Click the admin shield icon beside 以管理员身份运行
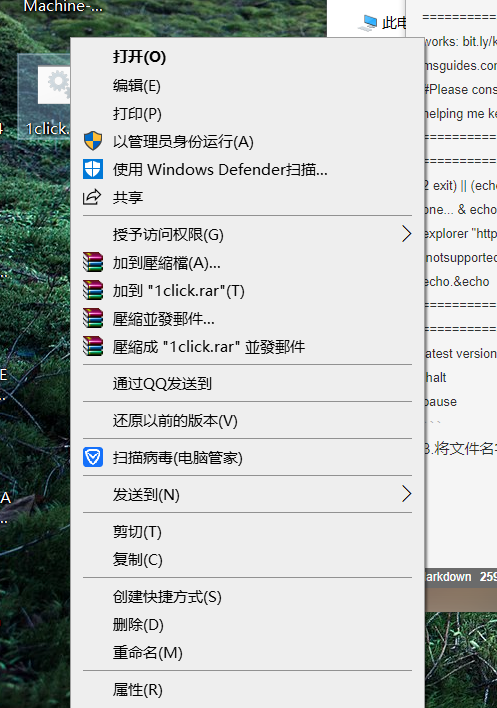Viewport: 497px width, 708px height. point(93,141)
